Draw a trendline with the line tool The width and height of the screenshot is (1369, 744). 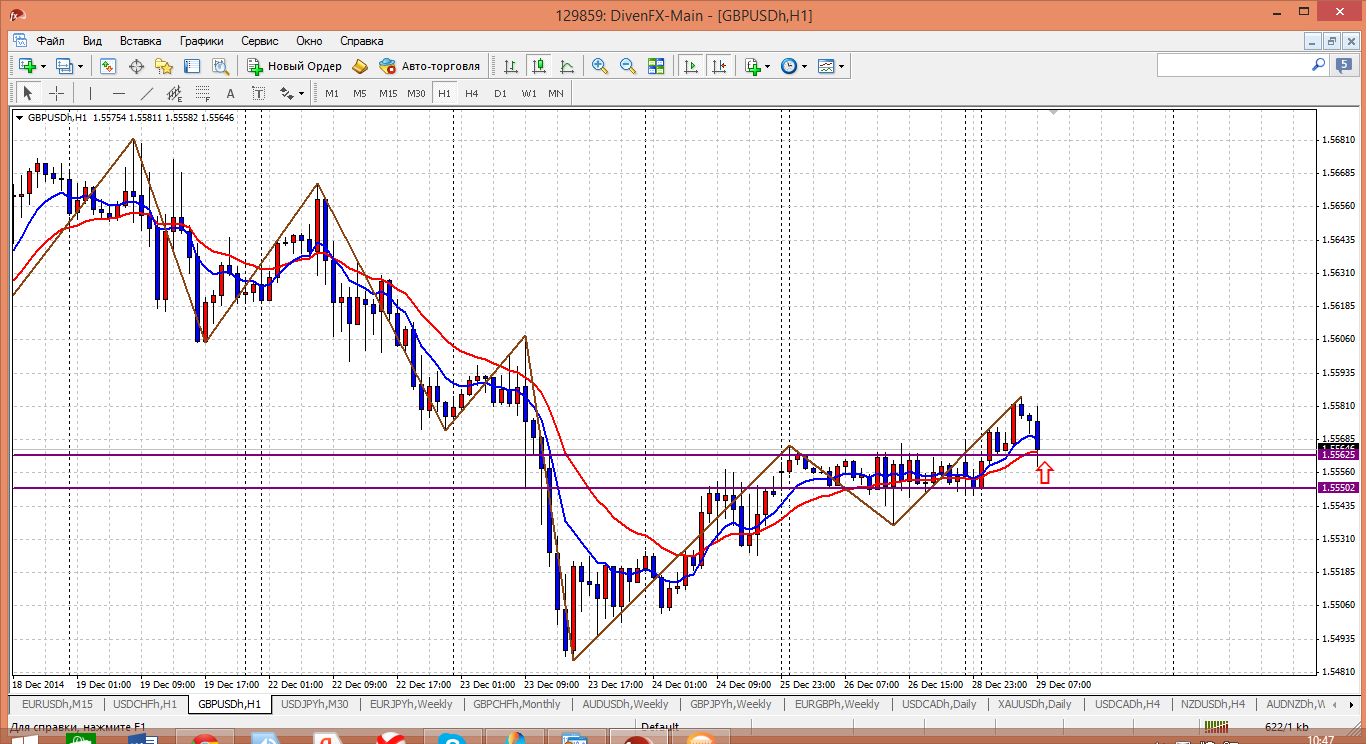(x=147, y=93)
